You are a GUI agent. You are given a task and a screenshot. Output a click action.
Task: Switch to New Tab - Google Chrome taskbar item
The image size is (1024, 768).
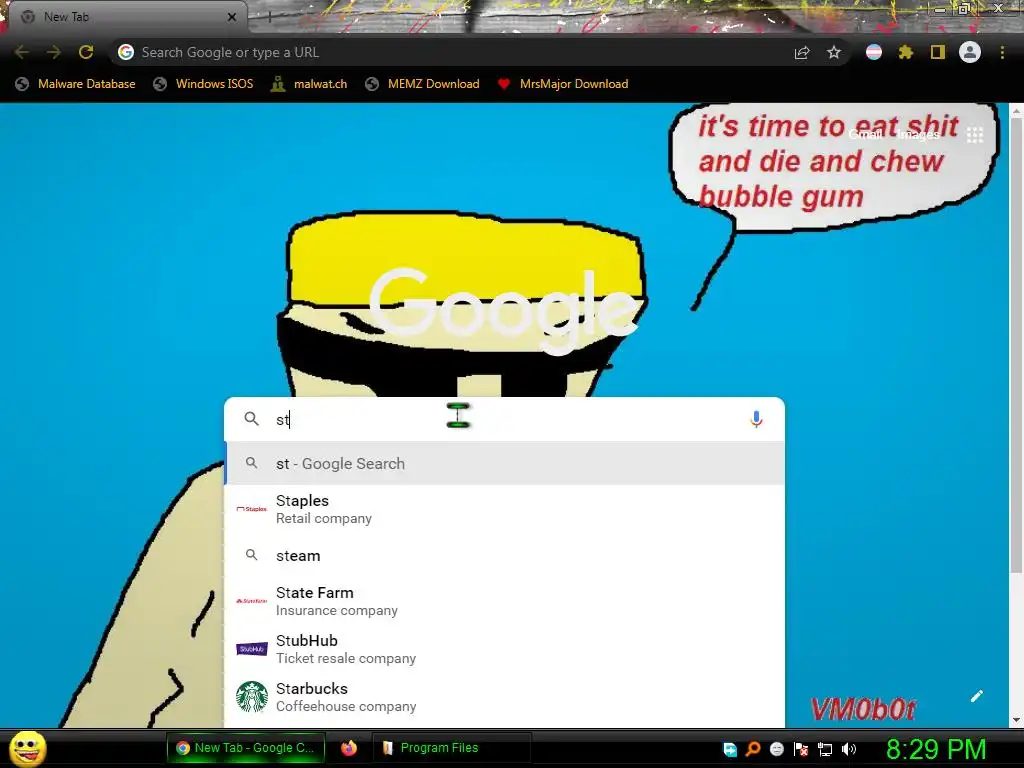(246, 748)
